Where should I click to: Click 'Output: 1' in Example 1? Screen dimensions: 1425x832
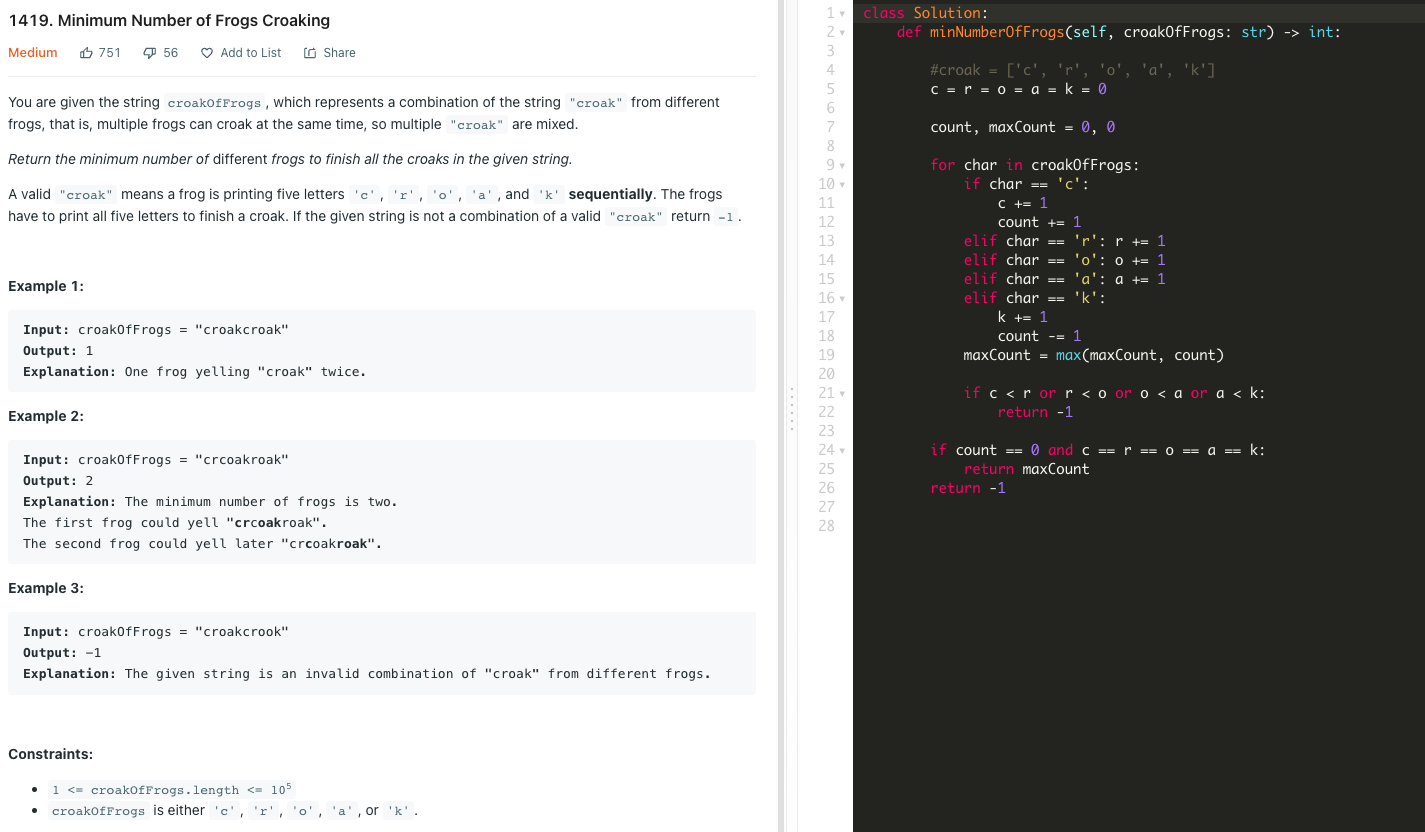(58, 351)
